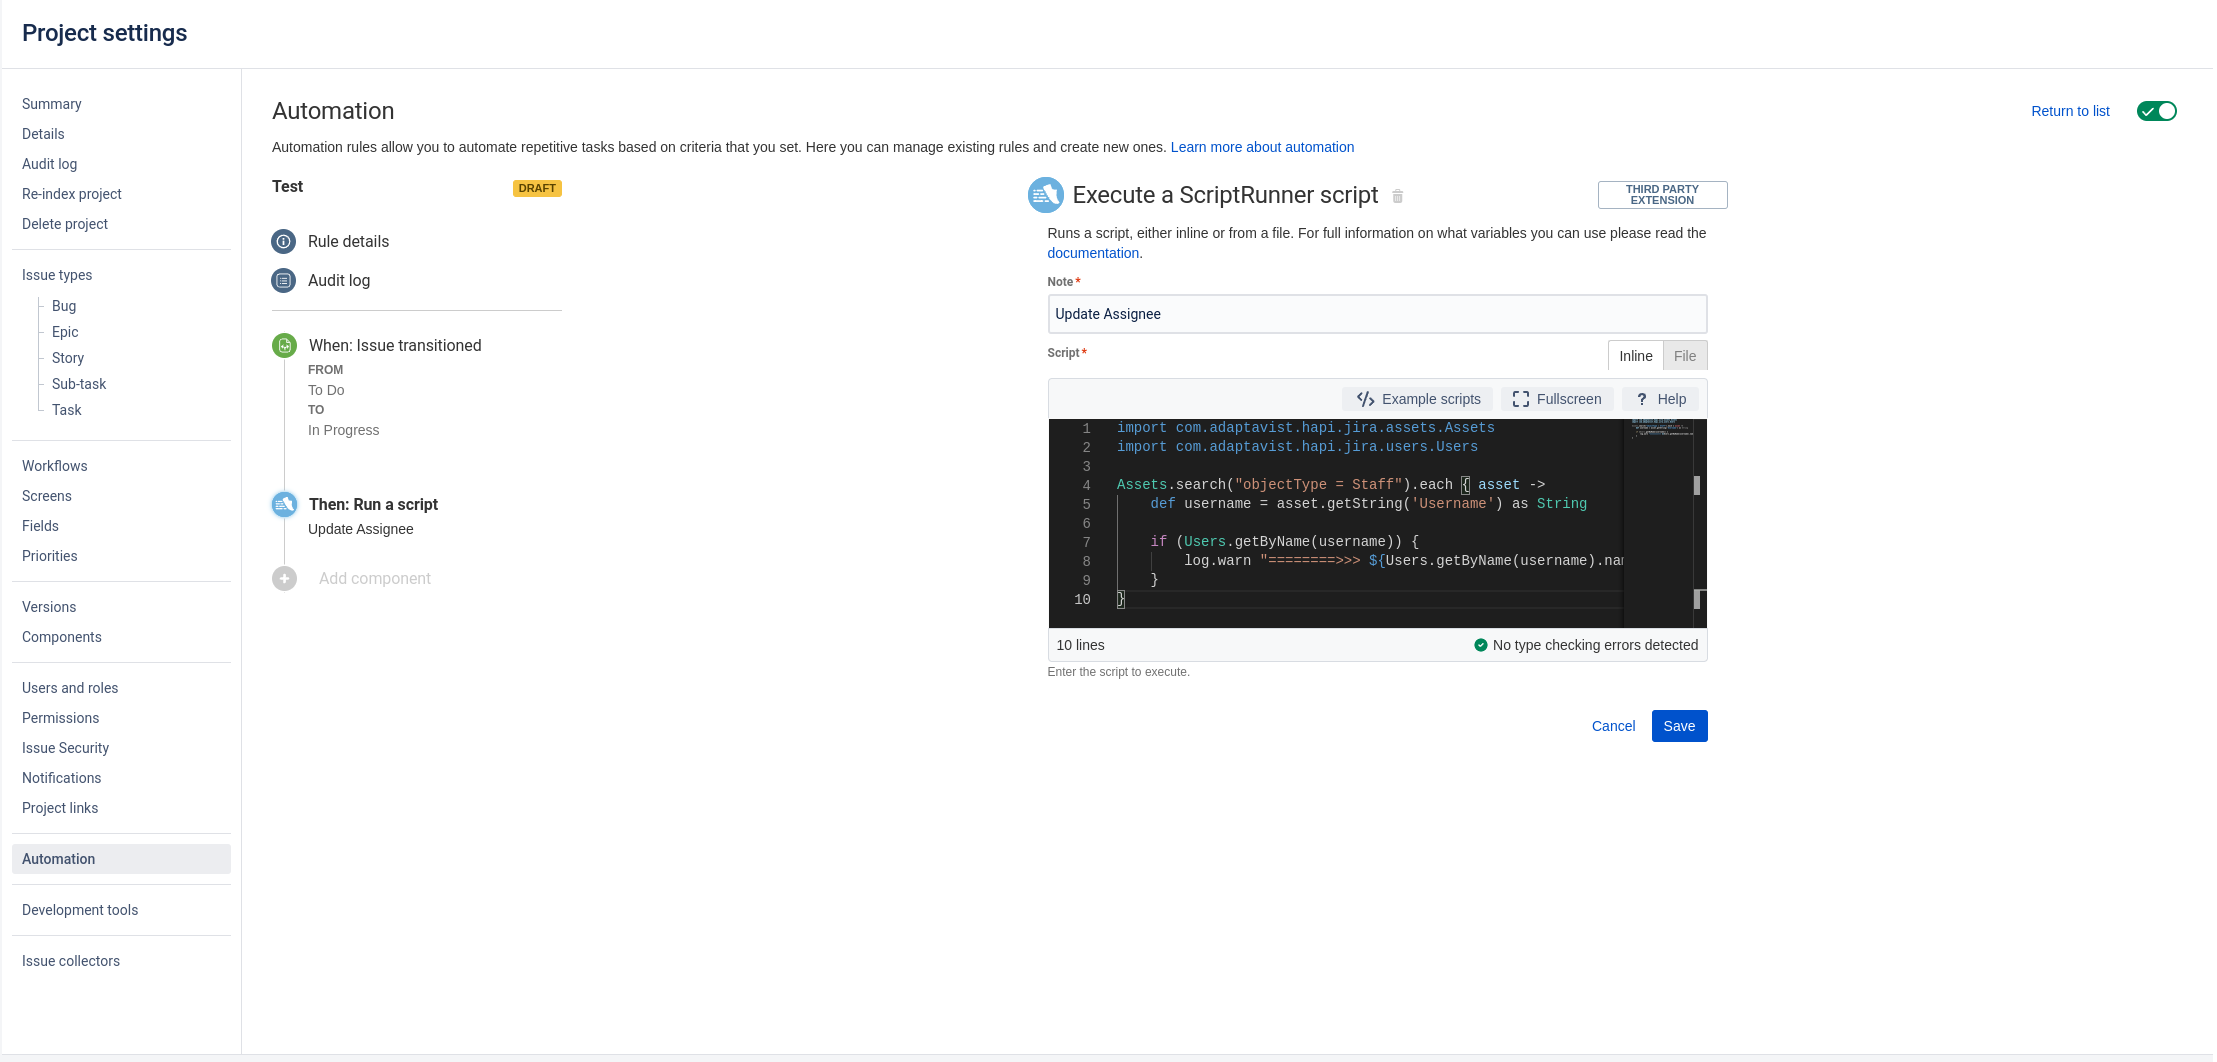Screen dimensions: 2217x1062
Task: Click the Run a script action icon
Action: tap(284, 504)
